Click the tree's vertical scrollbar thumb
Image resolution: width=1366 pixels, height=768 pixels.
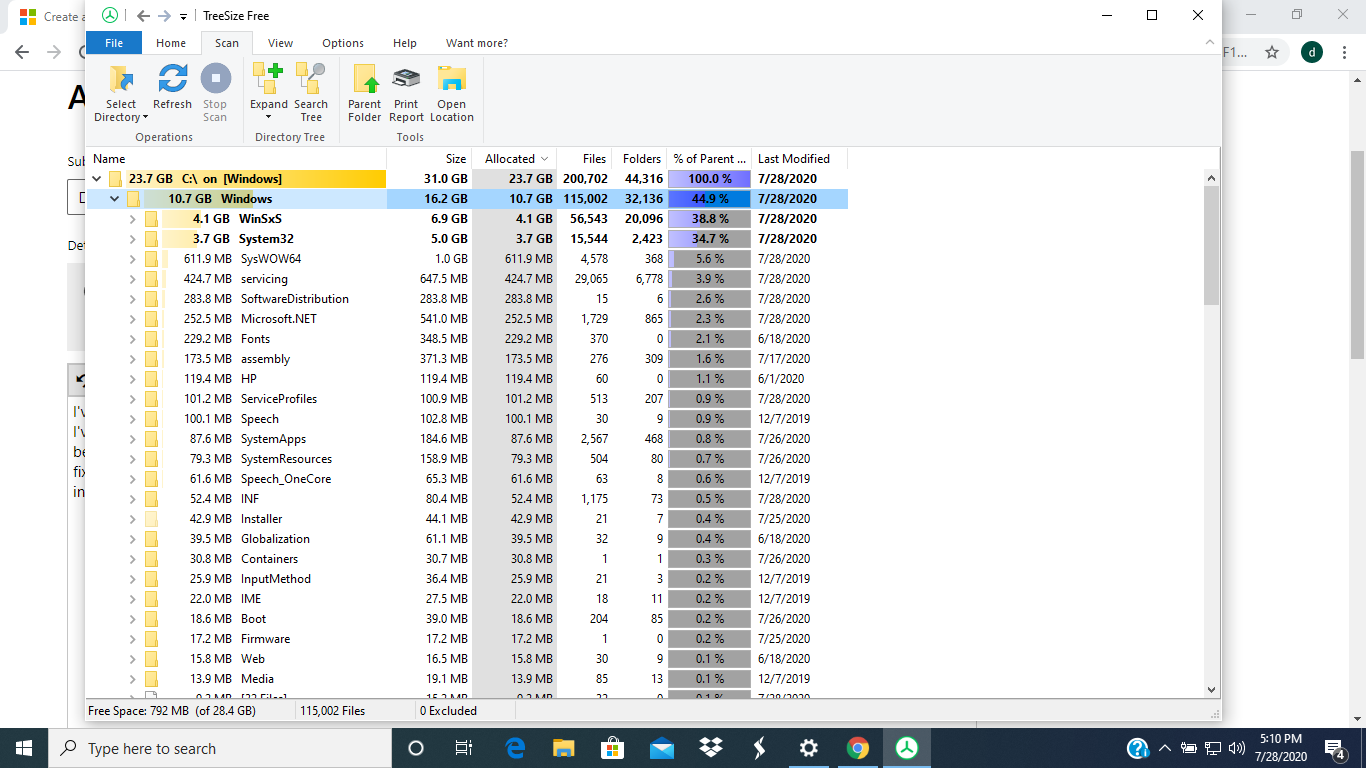click(x=1211, y=245)
